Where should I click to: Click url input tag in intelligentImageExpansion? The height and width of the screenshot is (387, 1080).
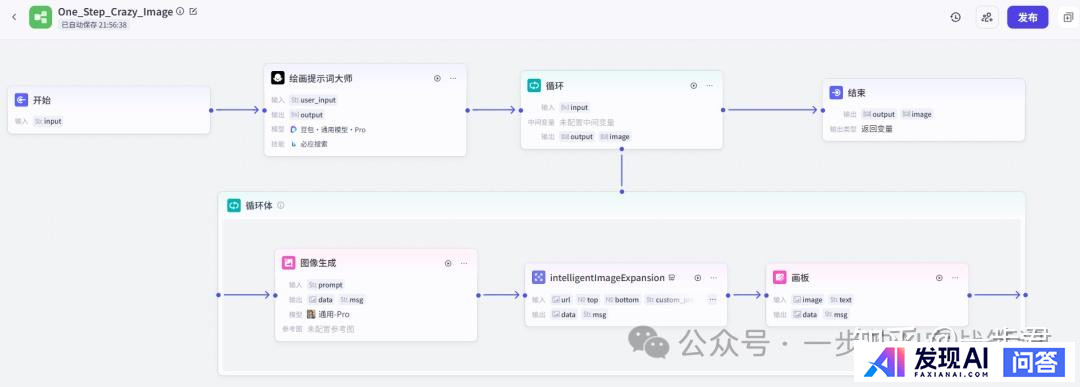pyautogui.click(x=561, y=300)
